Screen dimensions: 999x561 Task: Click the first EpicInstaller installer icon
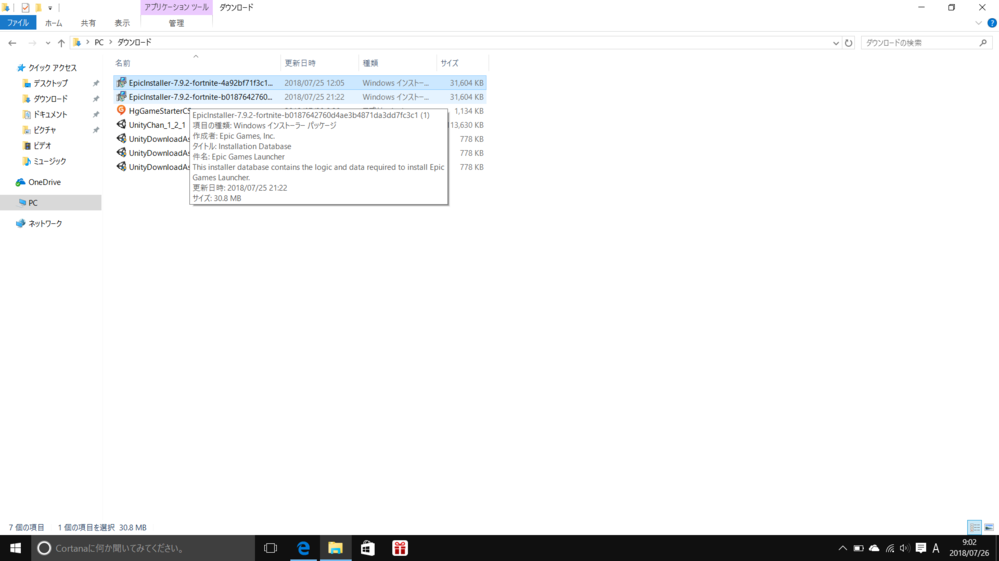click(x=121, y=83)
